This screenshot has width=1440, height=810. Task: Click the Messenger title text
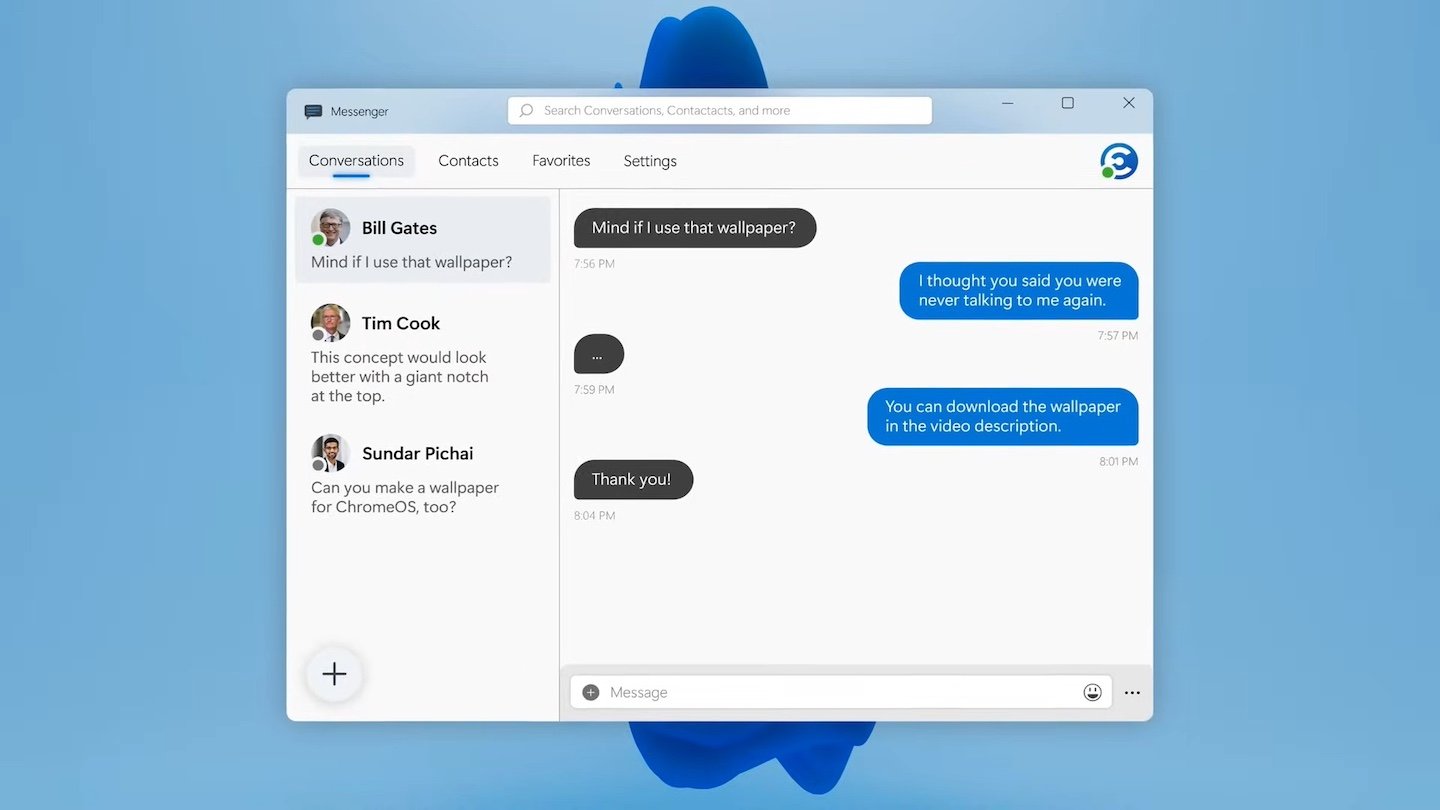(359, 112)
